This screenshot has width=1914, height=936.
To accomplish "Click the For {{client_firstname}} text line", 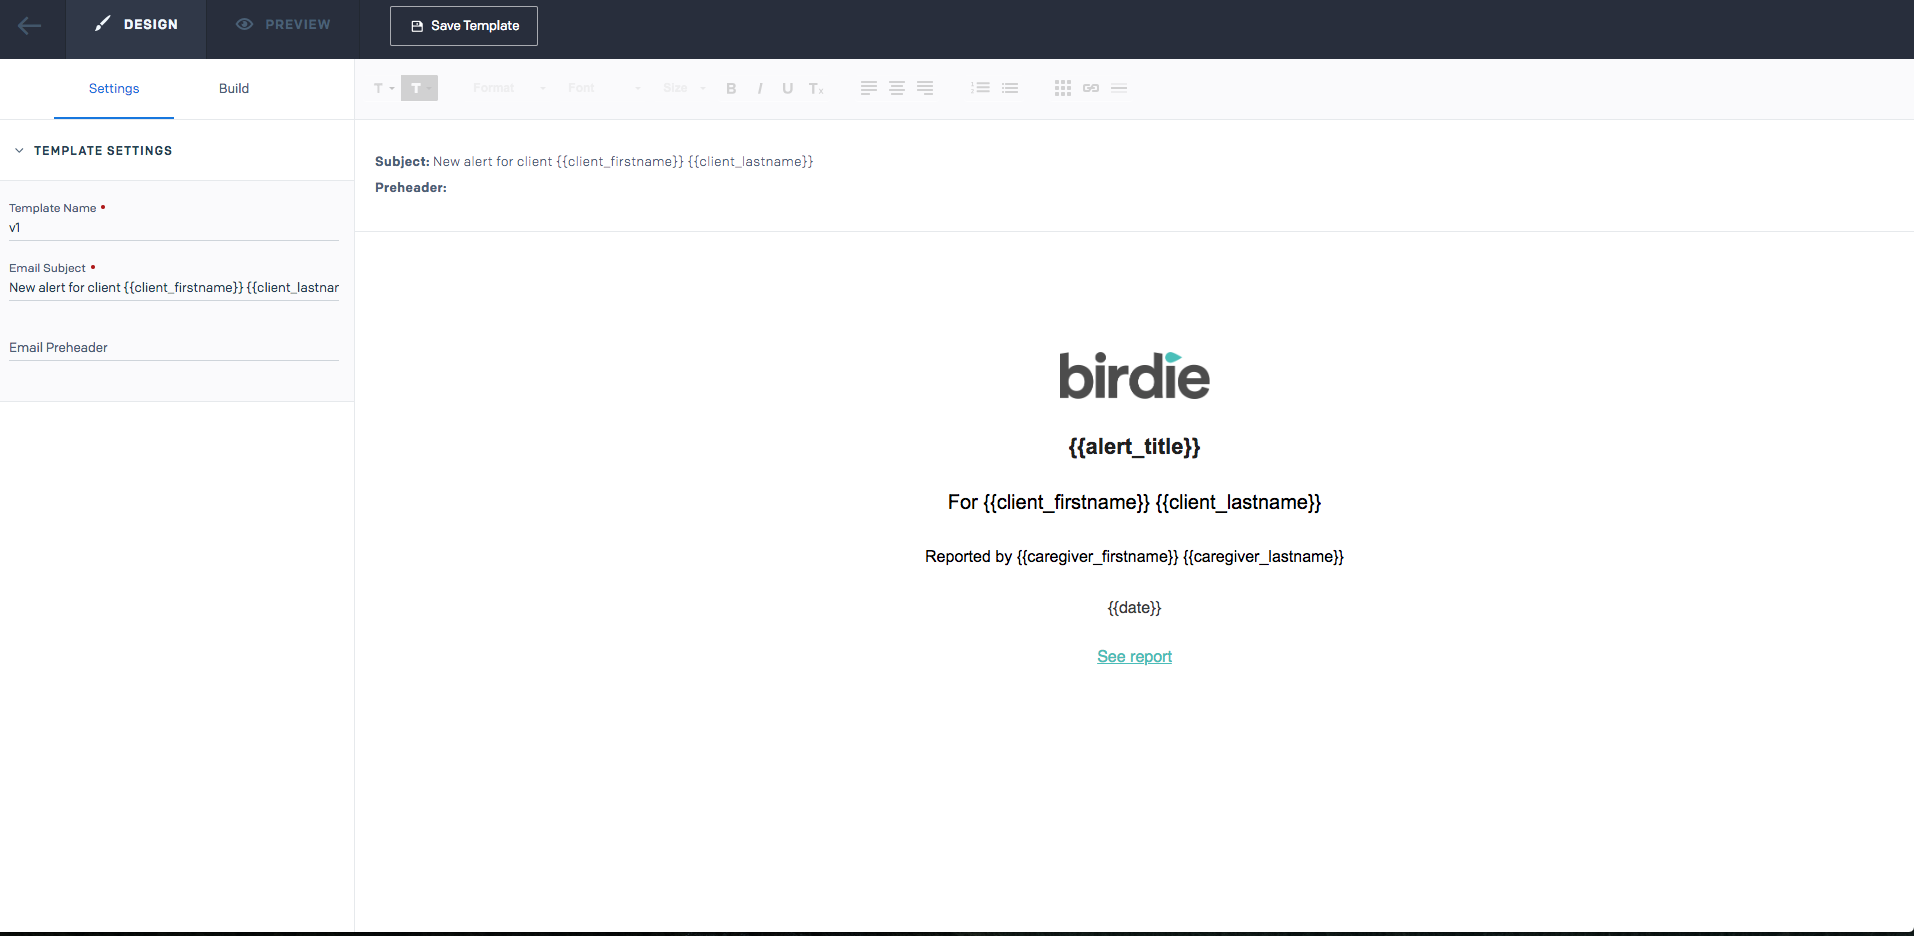I will (1134, 502).
